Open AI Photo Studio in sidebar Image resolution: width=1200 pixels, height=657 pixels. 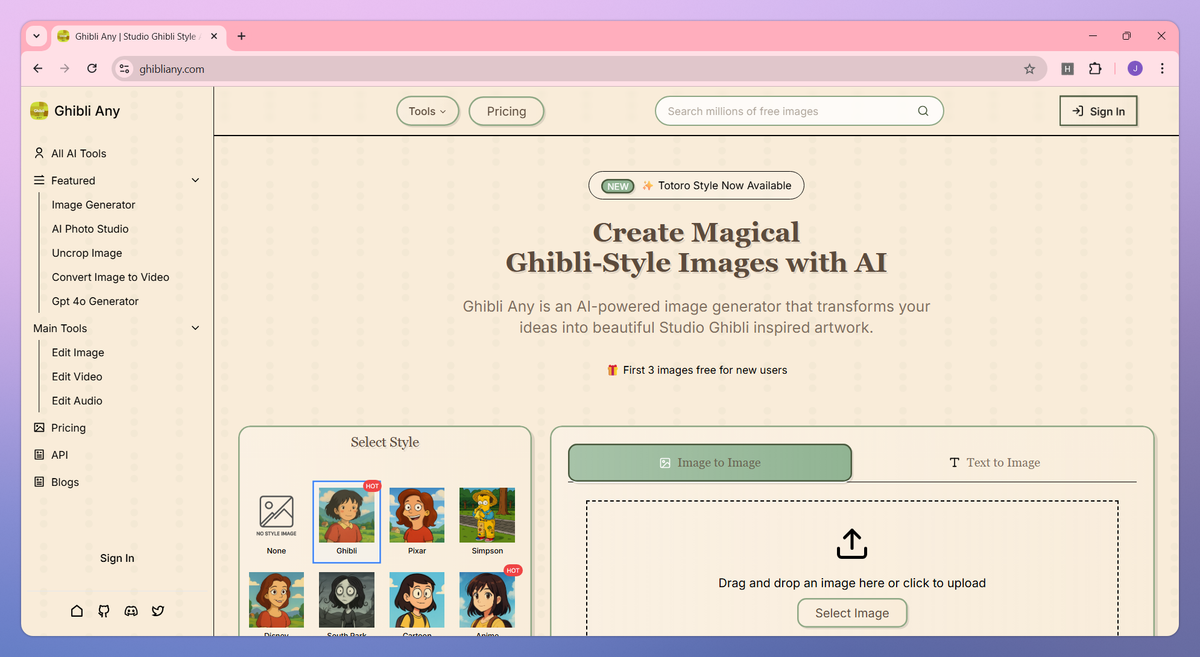[x=90, y=229]
